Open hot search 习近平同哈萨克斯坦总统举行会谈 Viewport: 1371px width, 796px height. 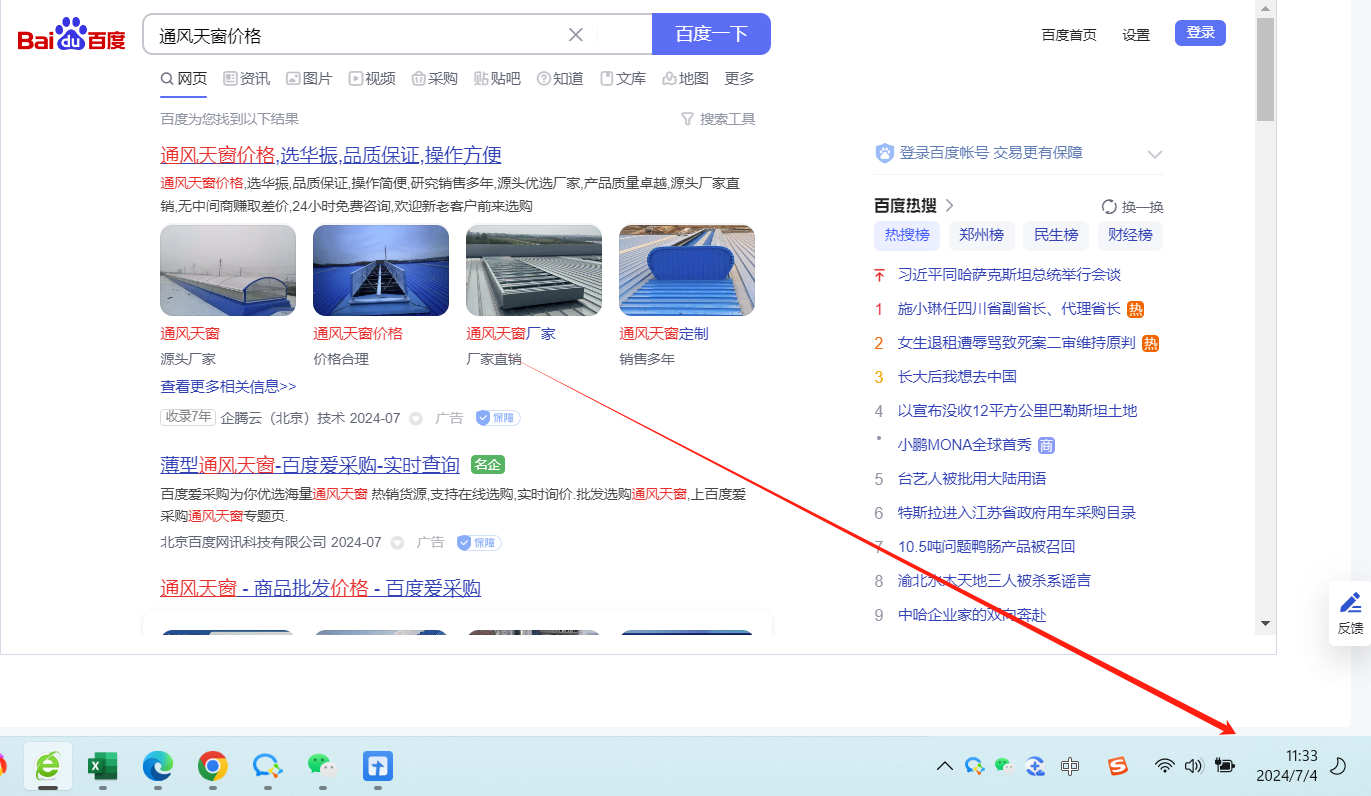click(1009, 275)
